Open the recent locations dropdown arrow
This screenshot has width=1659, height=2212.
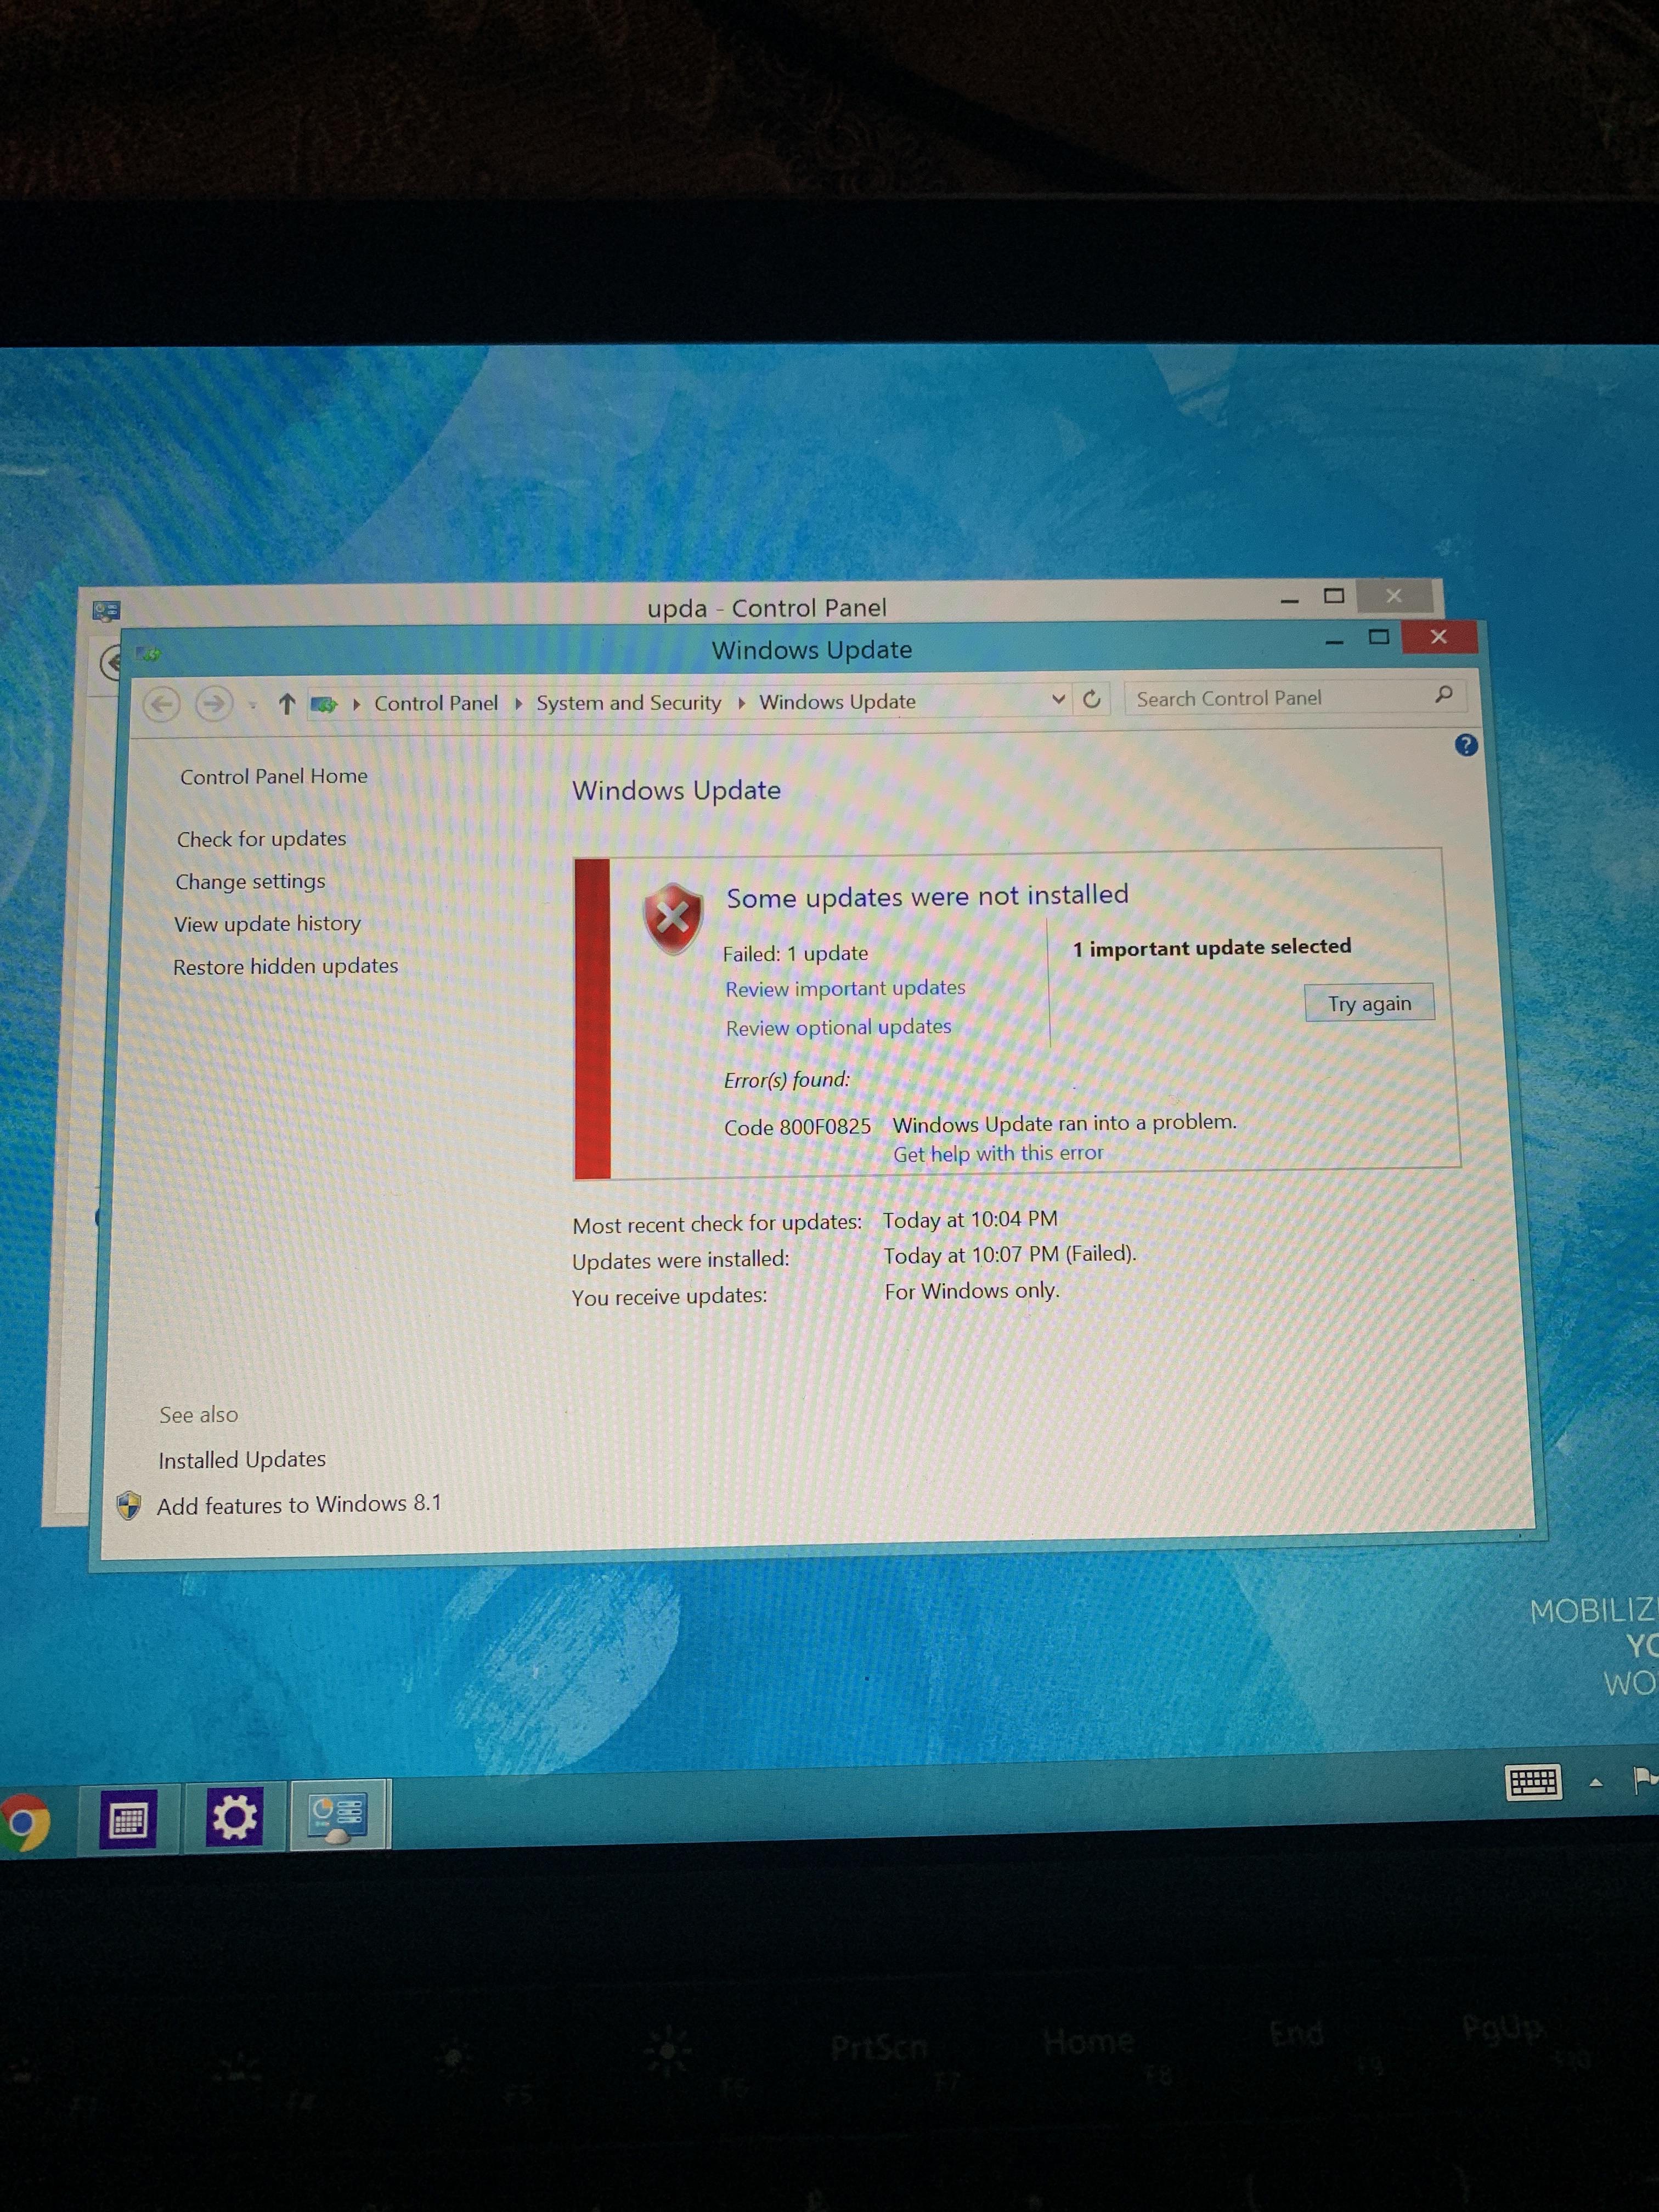coord(253,705)
